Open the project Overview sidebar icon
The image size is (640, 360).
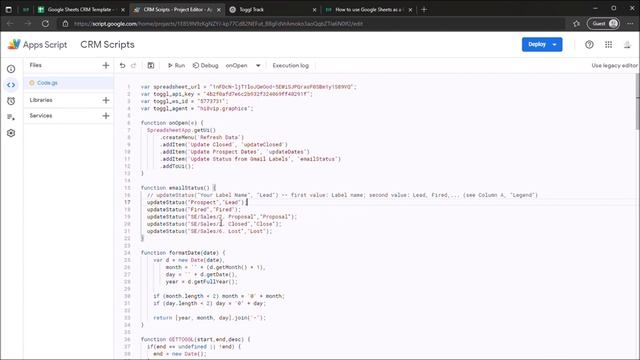[11, 69]
